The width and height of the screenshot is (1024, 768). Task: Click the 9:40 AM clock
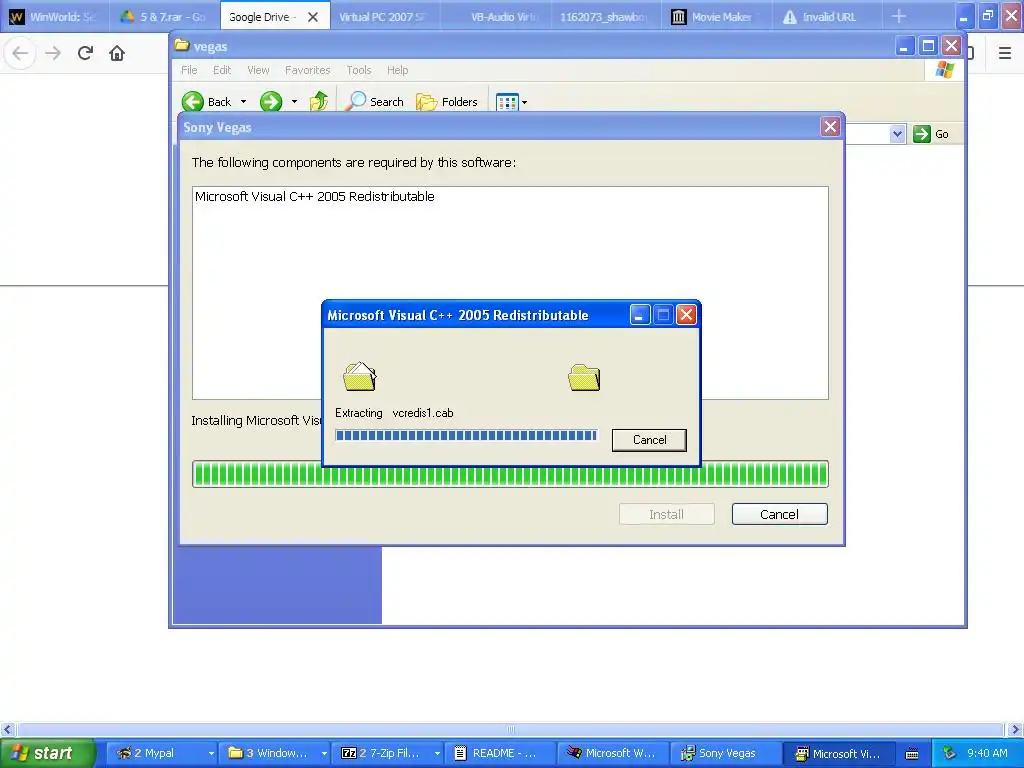[x=987, y=753]
